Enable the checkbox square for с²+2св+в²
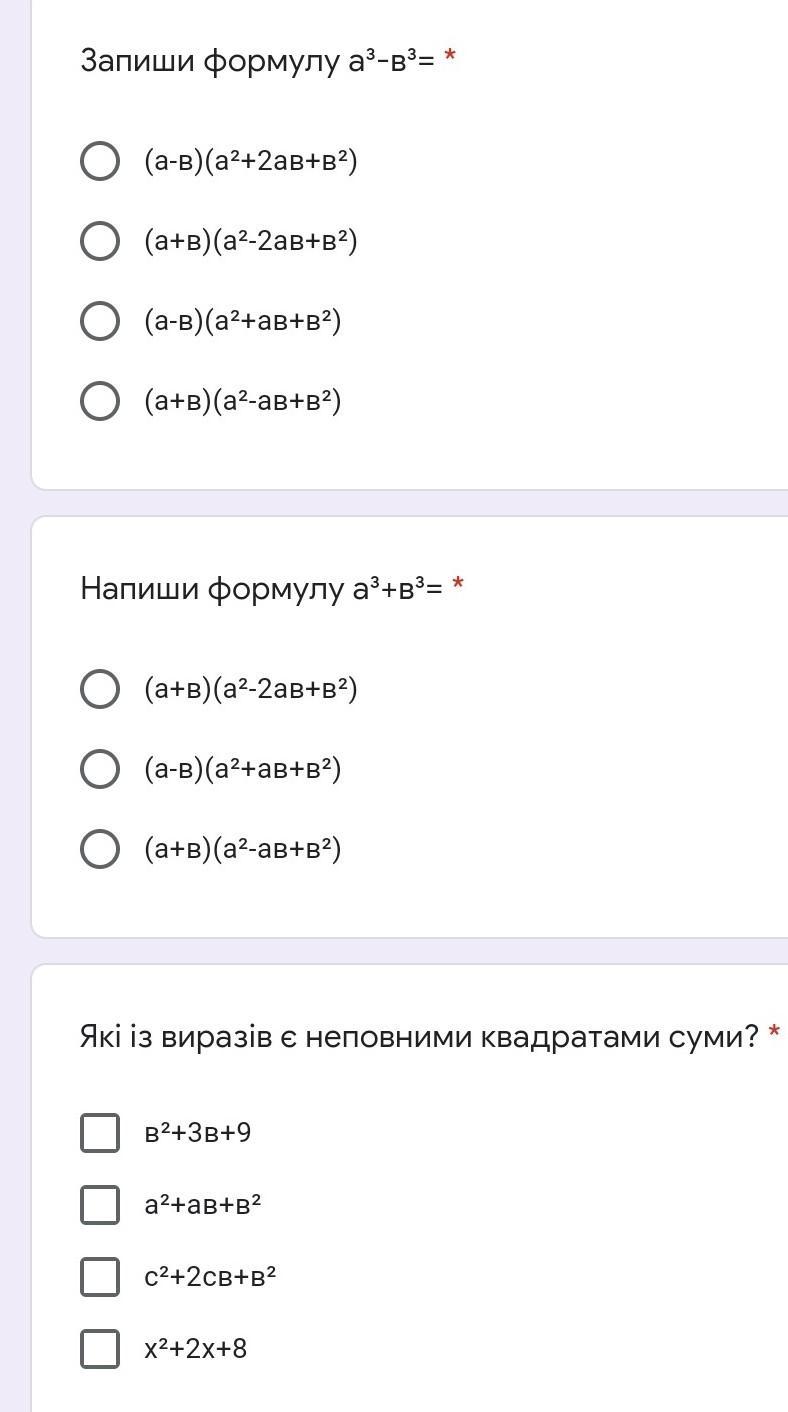This screenshot has width=788, height=1412. point(100,1277)
